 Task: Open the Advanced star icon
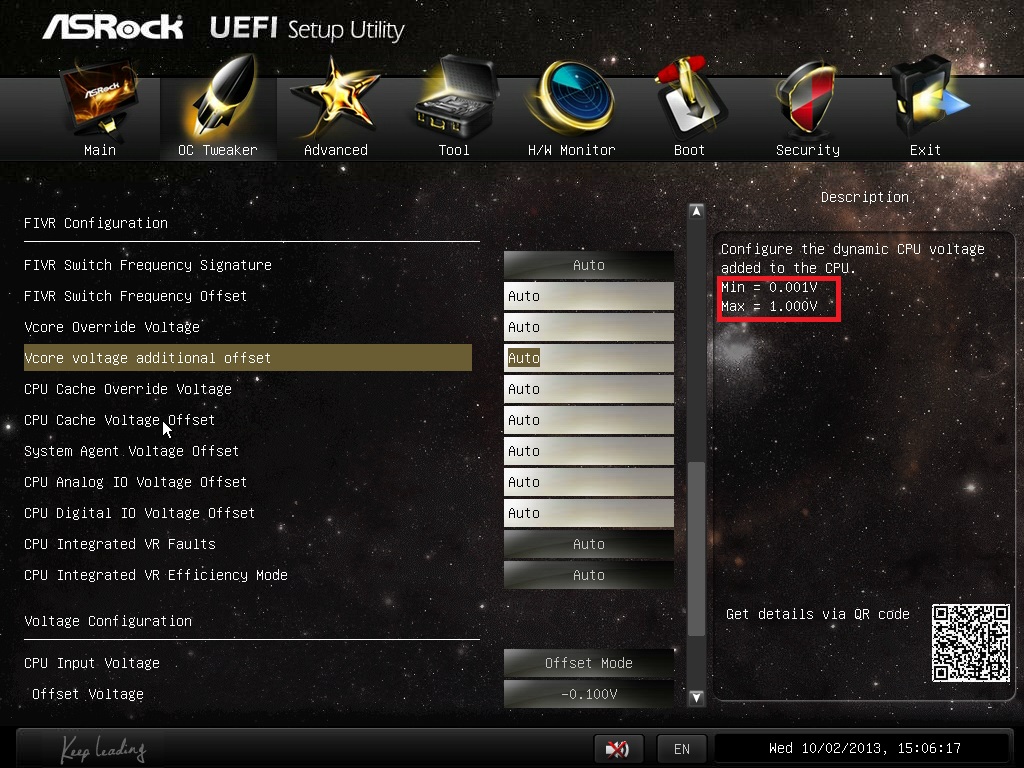(335, 99)
